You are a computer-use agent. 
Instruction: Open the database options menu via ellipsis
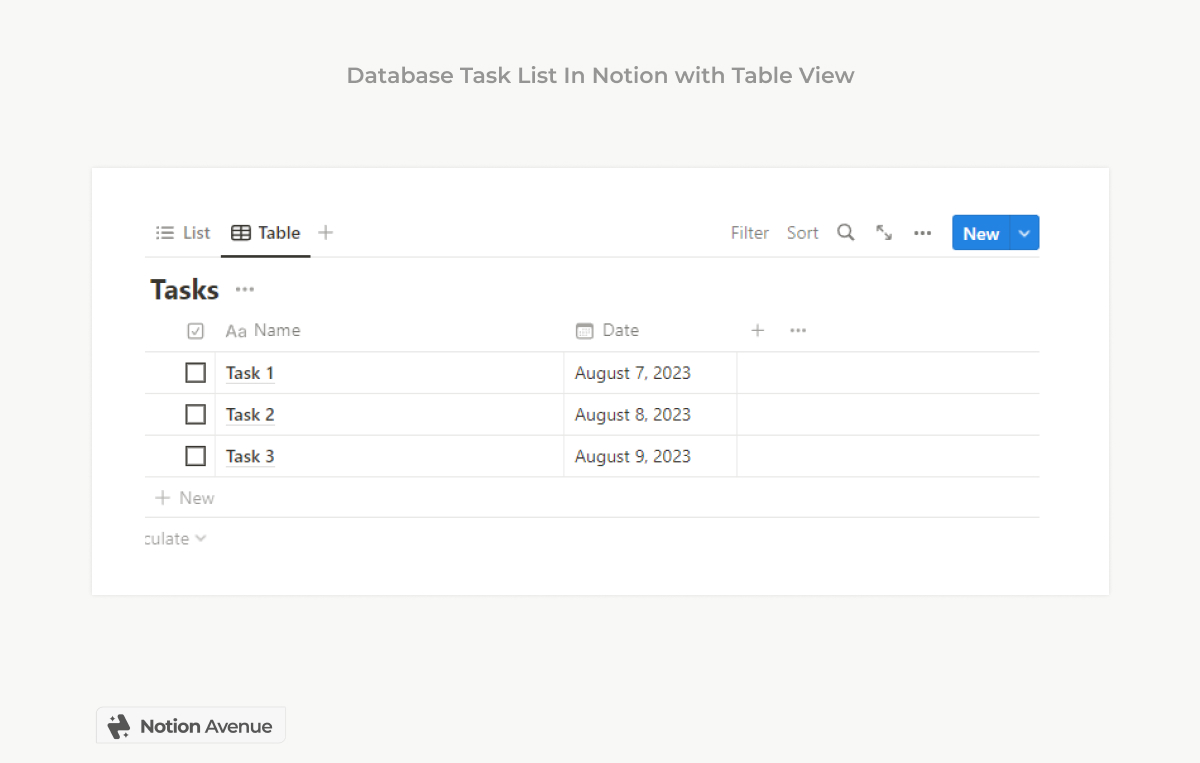click(x=921, y=232)
